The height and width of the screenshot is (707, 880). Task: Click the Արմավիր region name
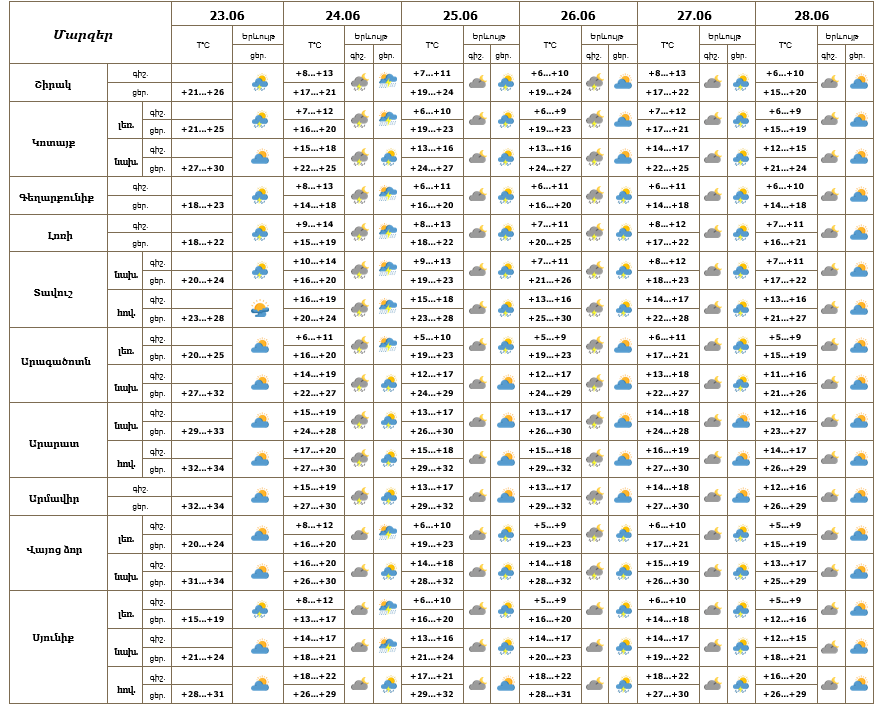point(54,498)
